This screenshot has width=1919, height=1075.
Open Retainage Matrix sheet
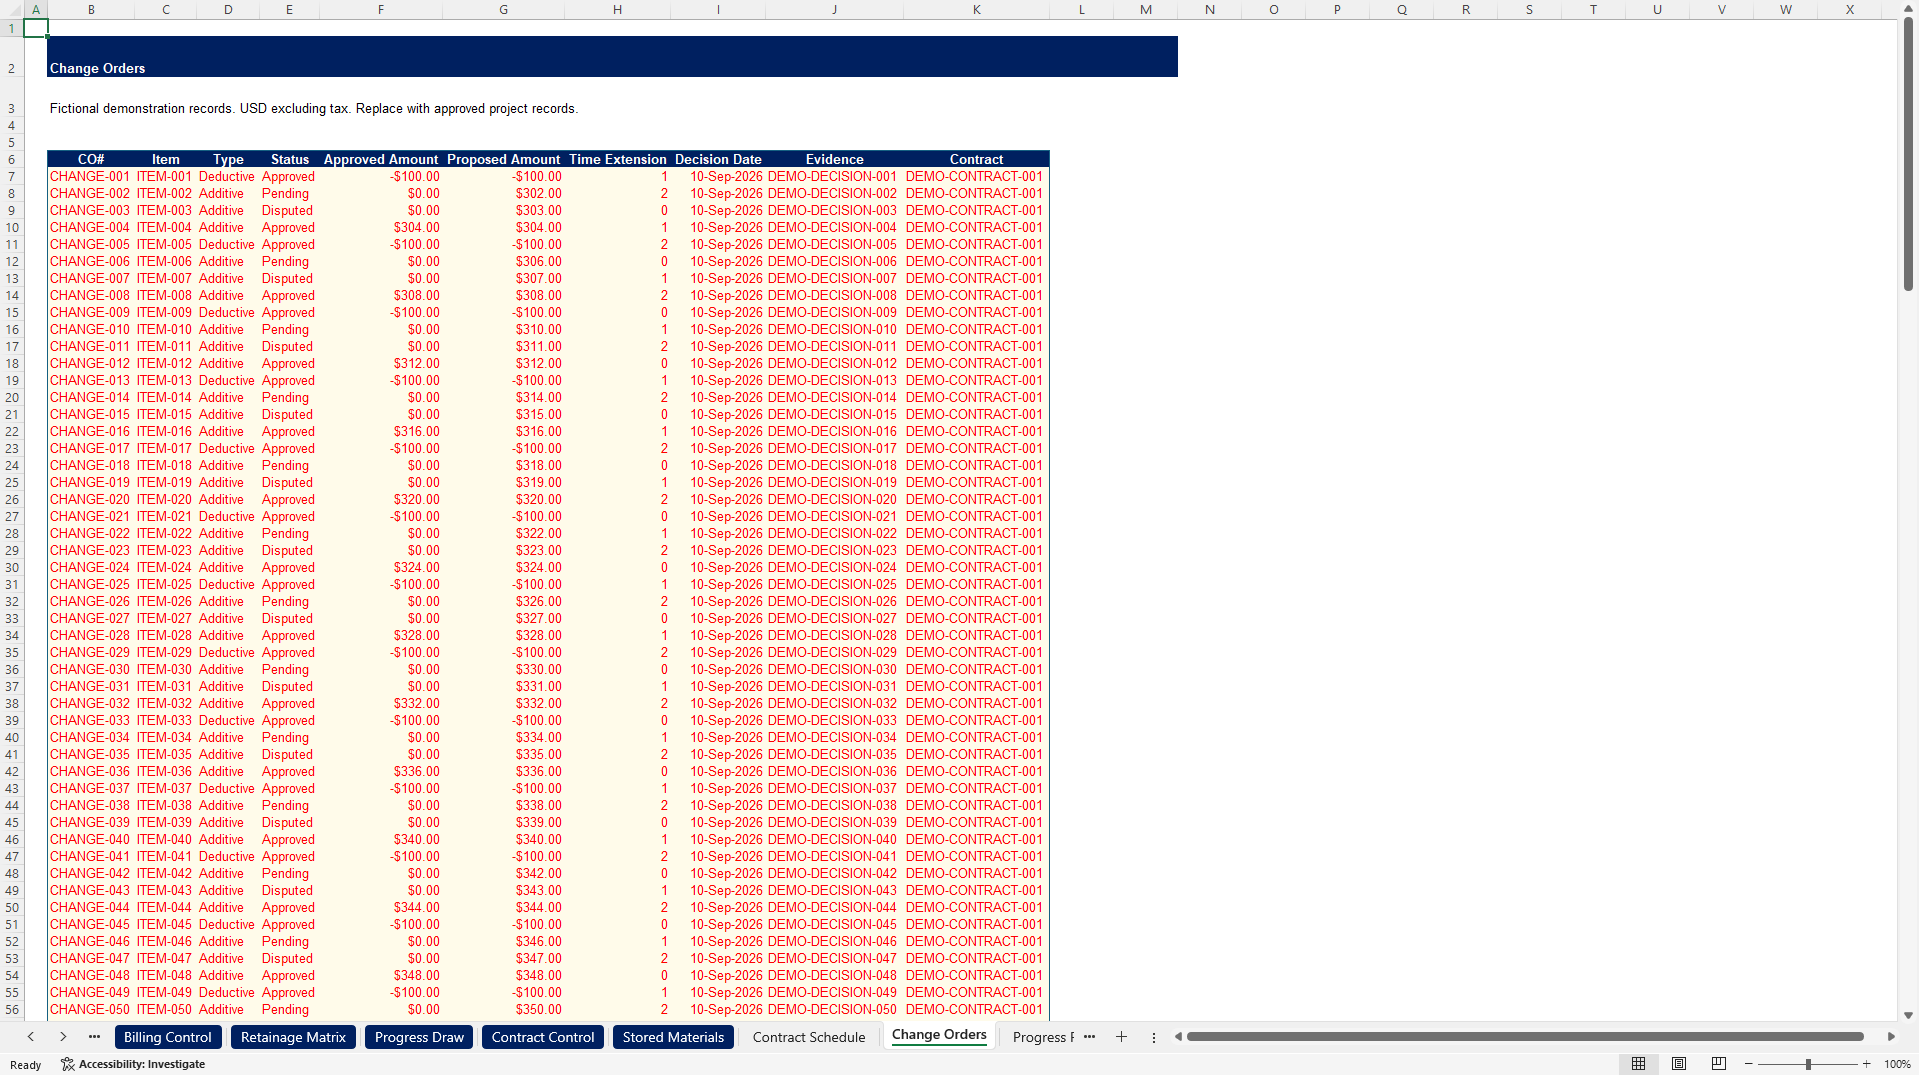(x=293, y=1037)
